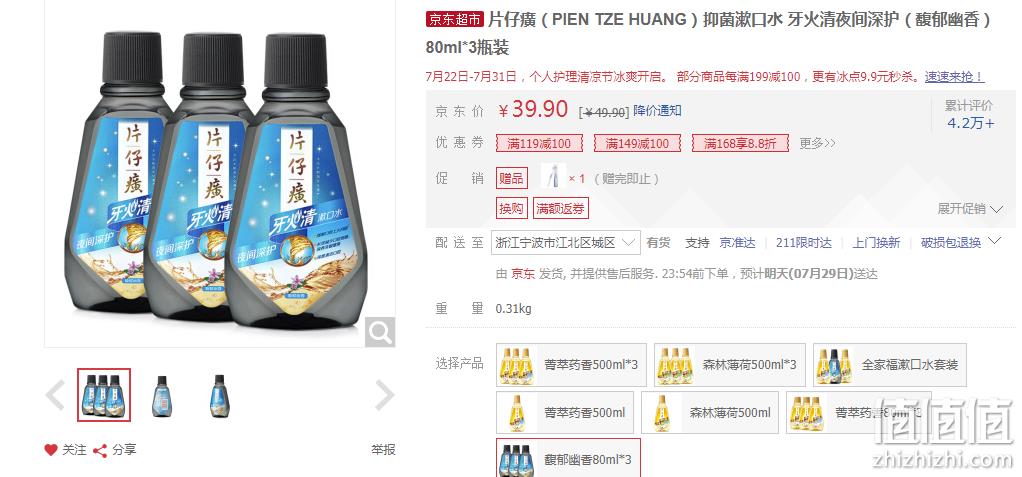Go to next thumbnails with right arrow

point(385,396)
